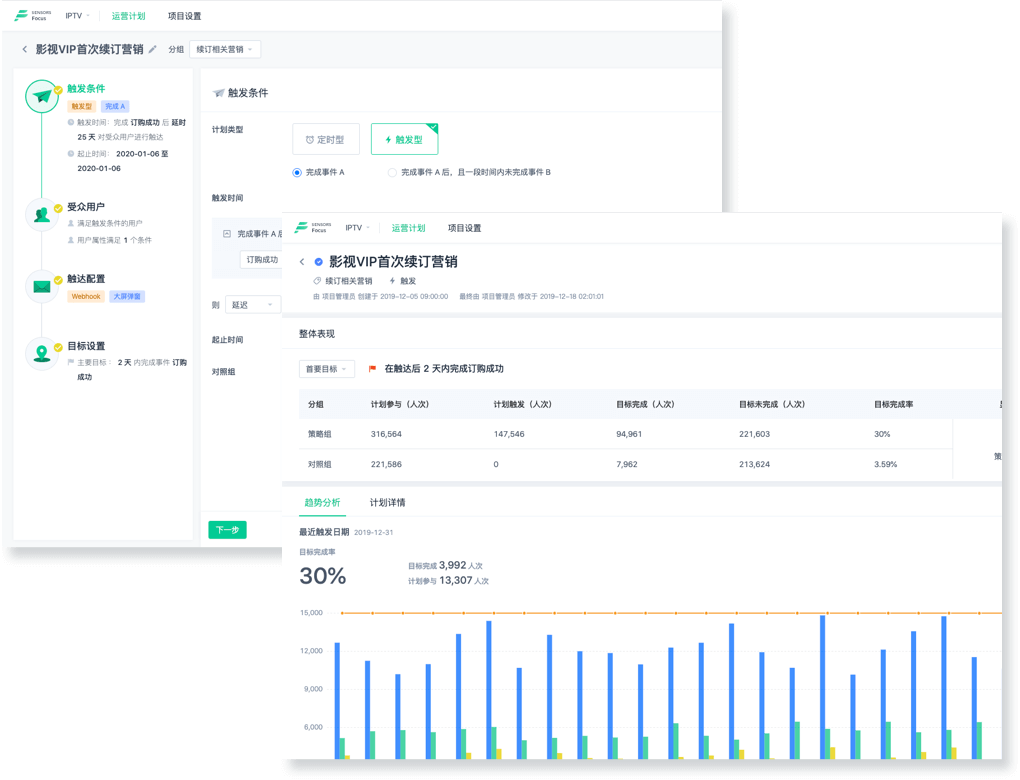The image size is (1020, 780).
Task: Click the pencil edit icon beside plan title
Action: (x=153, y=49)
